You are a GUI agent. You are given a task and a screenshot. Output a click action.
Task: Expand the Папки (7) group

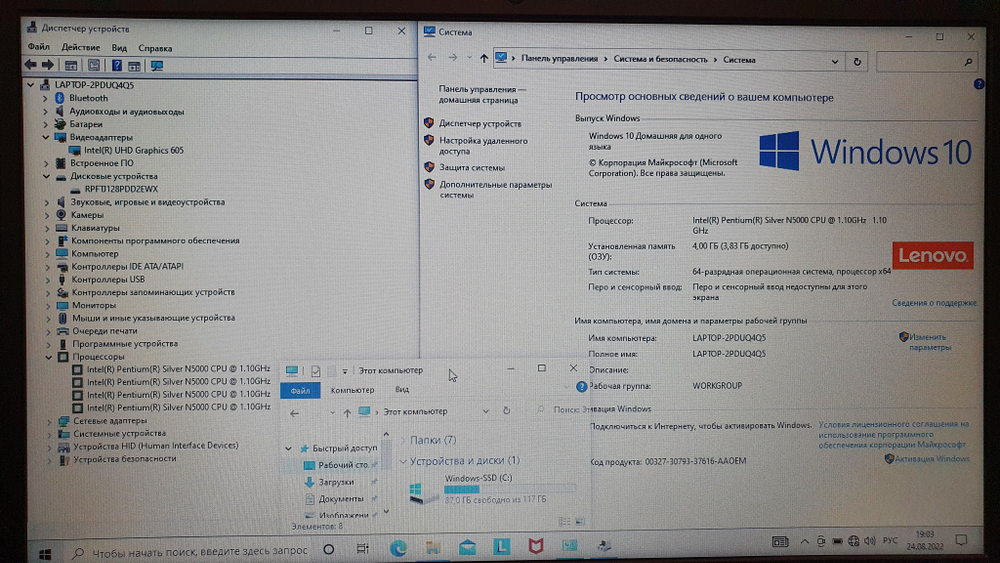point(402,440)
